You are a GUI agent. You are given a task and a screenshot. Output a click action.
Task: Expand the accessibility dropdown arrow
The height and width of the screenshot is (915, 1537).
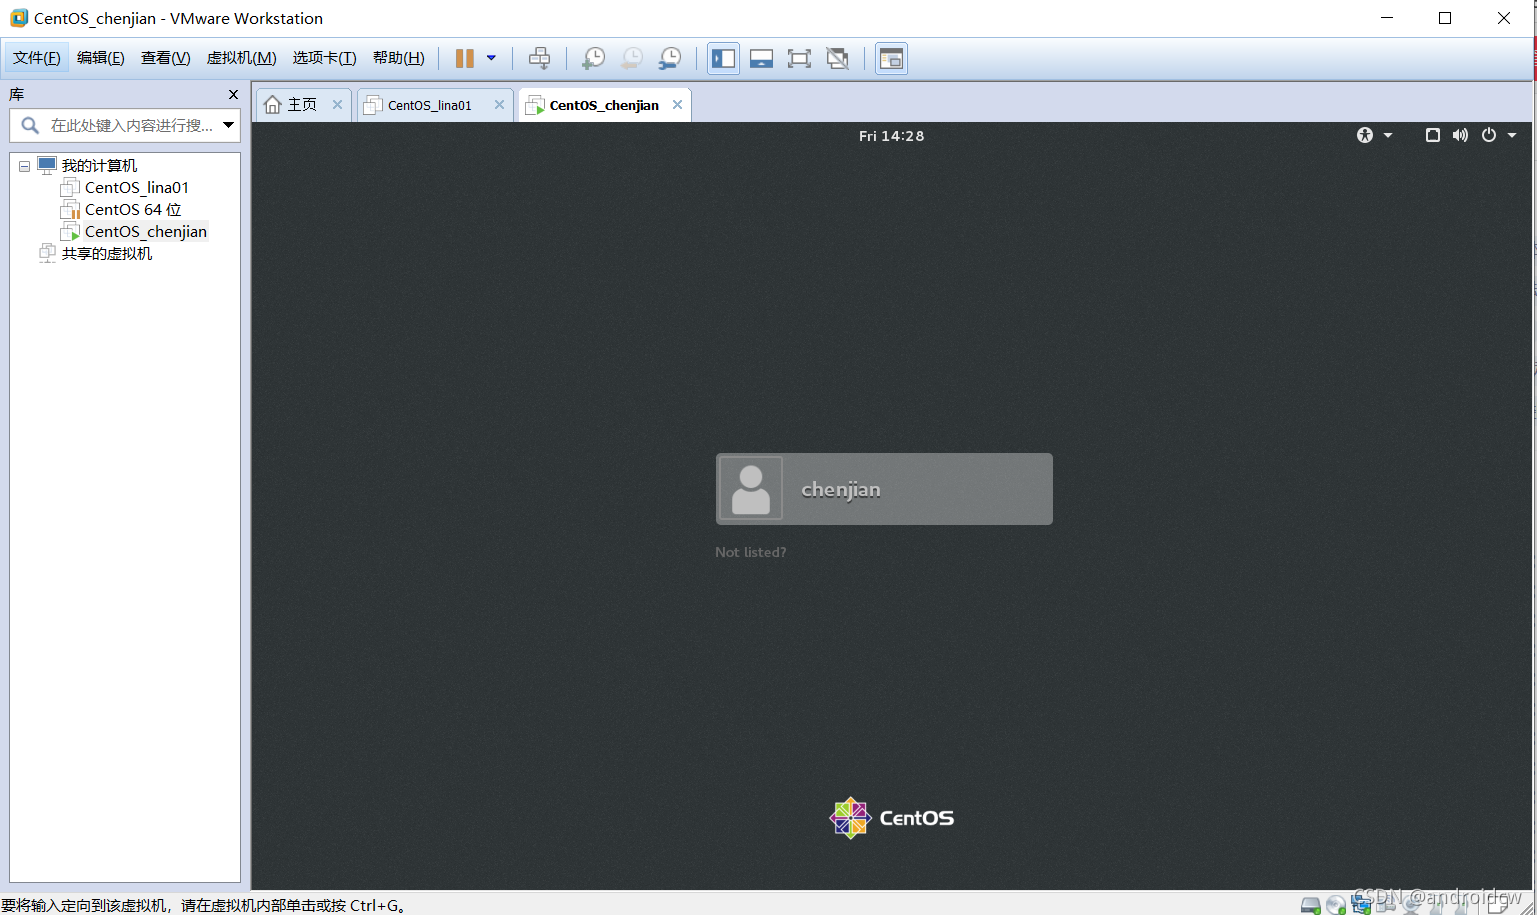[1388, 135]
